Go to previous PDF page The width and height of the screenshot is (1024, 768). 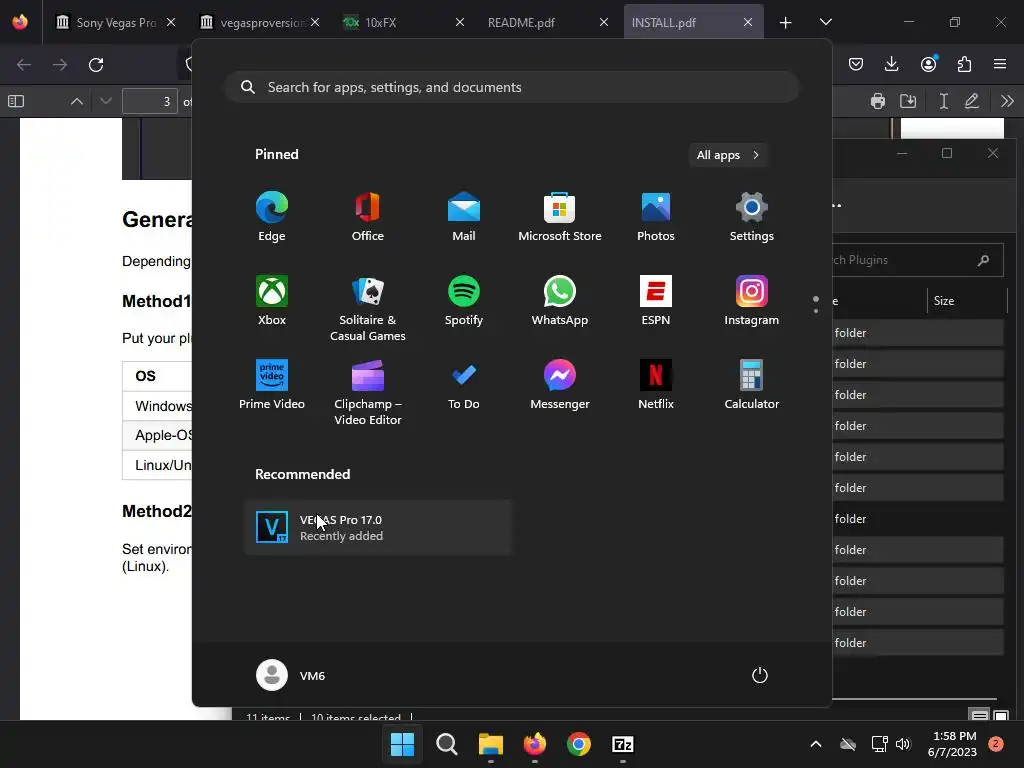pos(76,101)
